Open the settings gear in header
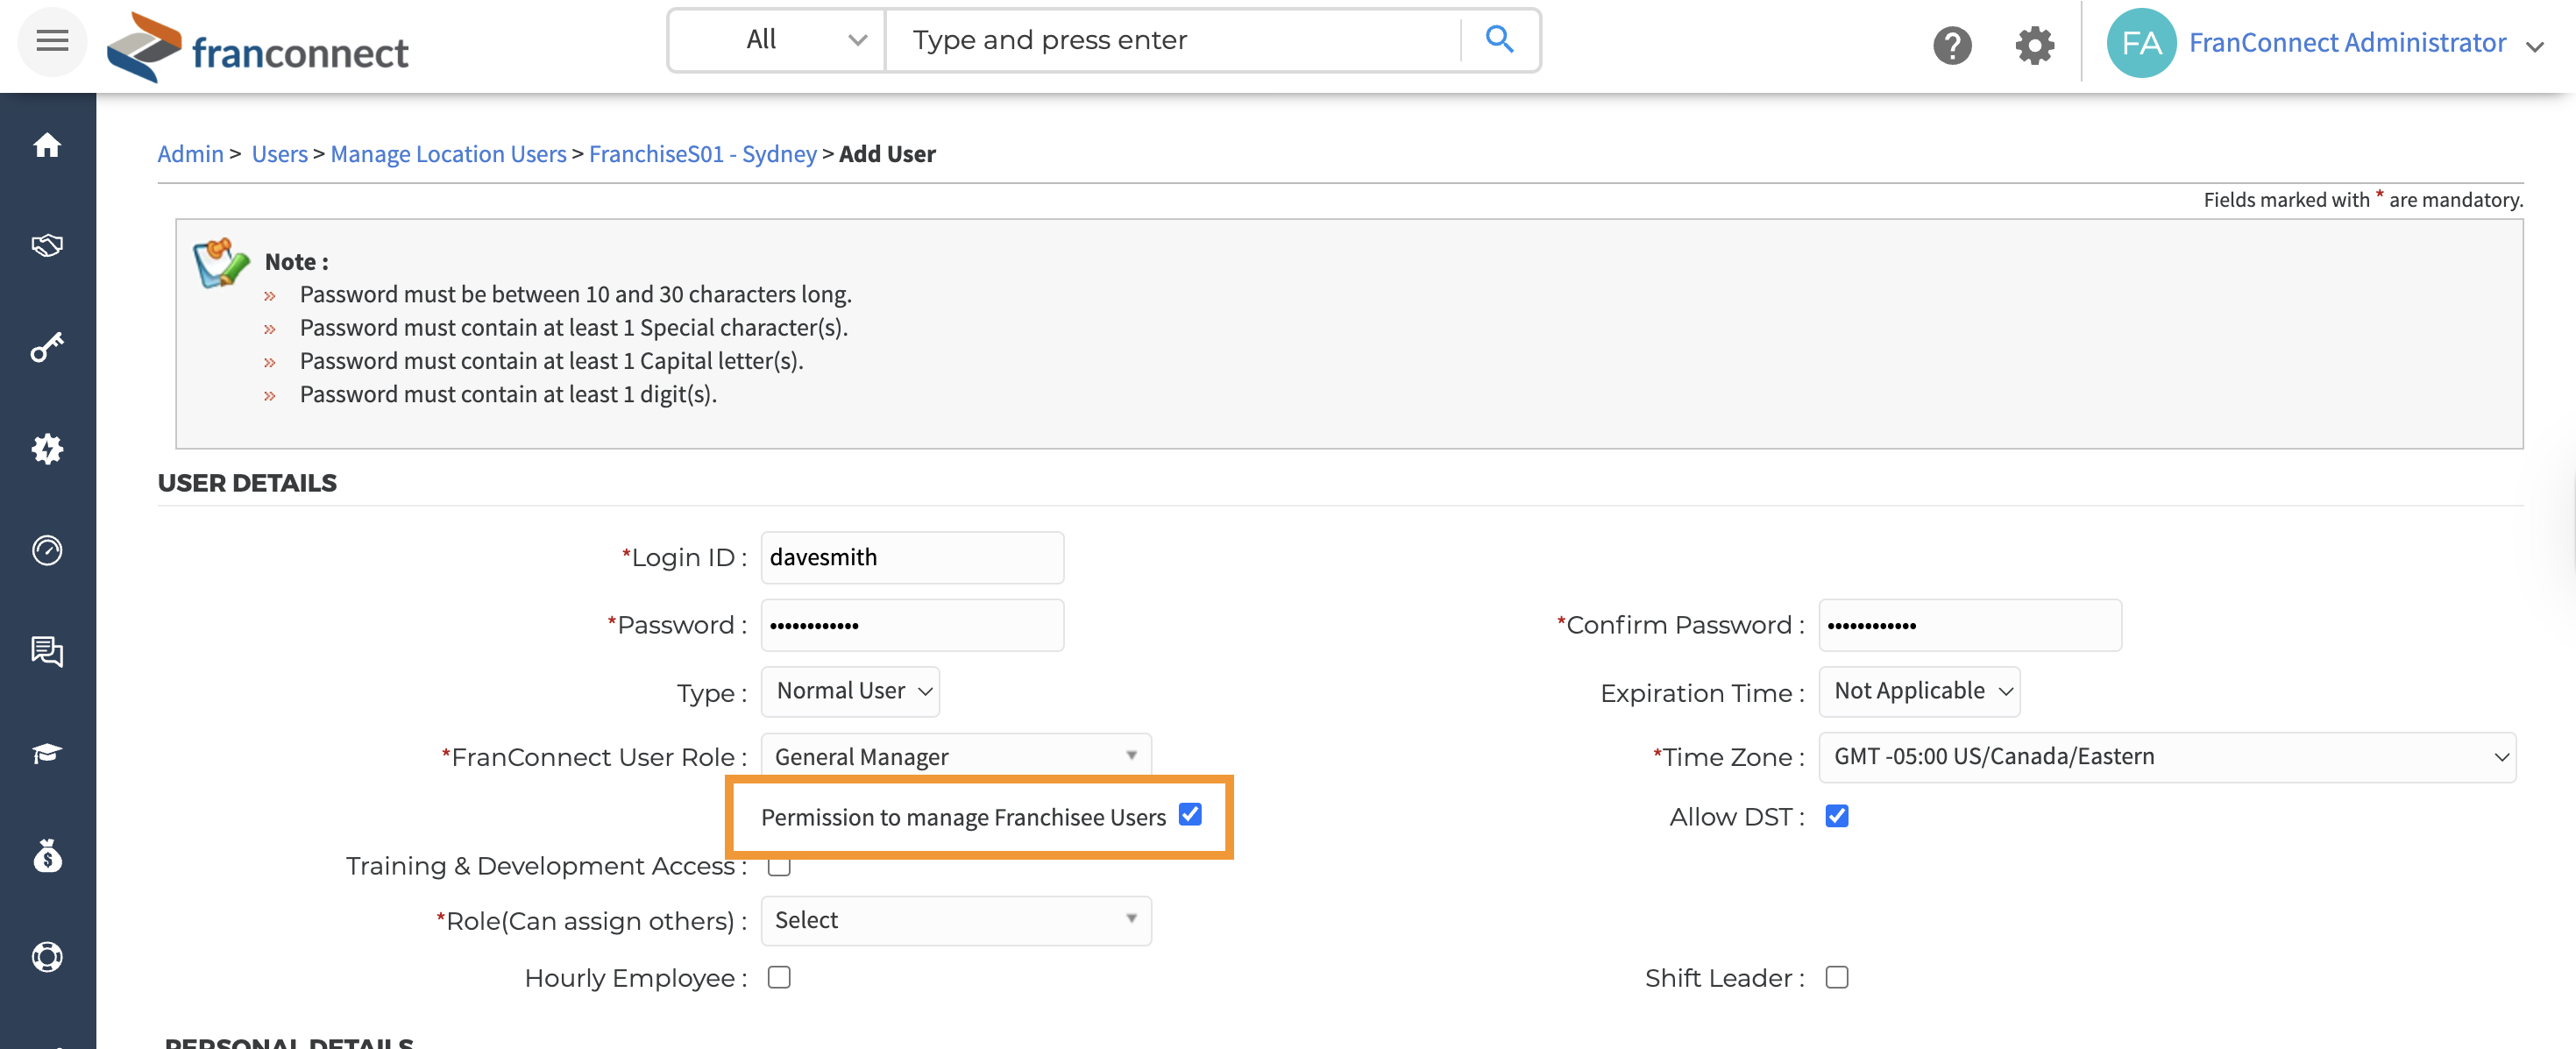 pos(2034,45)
